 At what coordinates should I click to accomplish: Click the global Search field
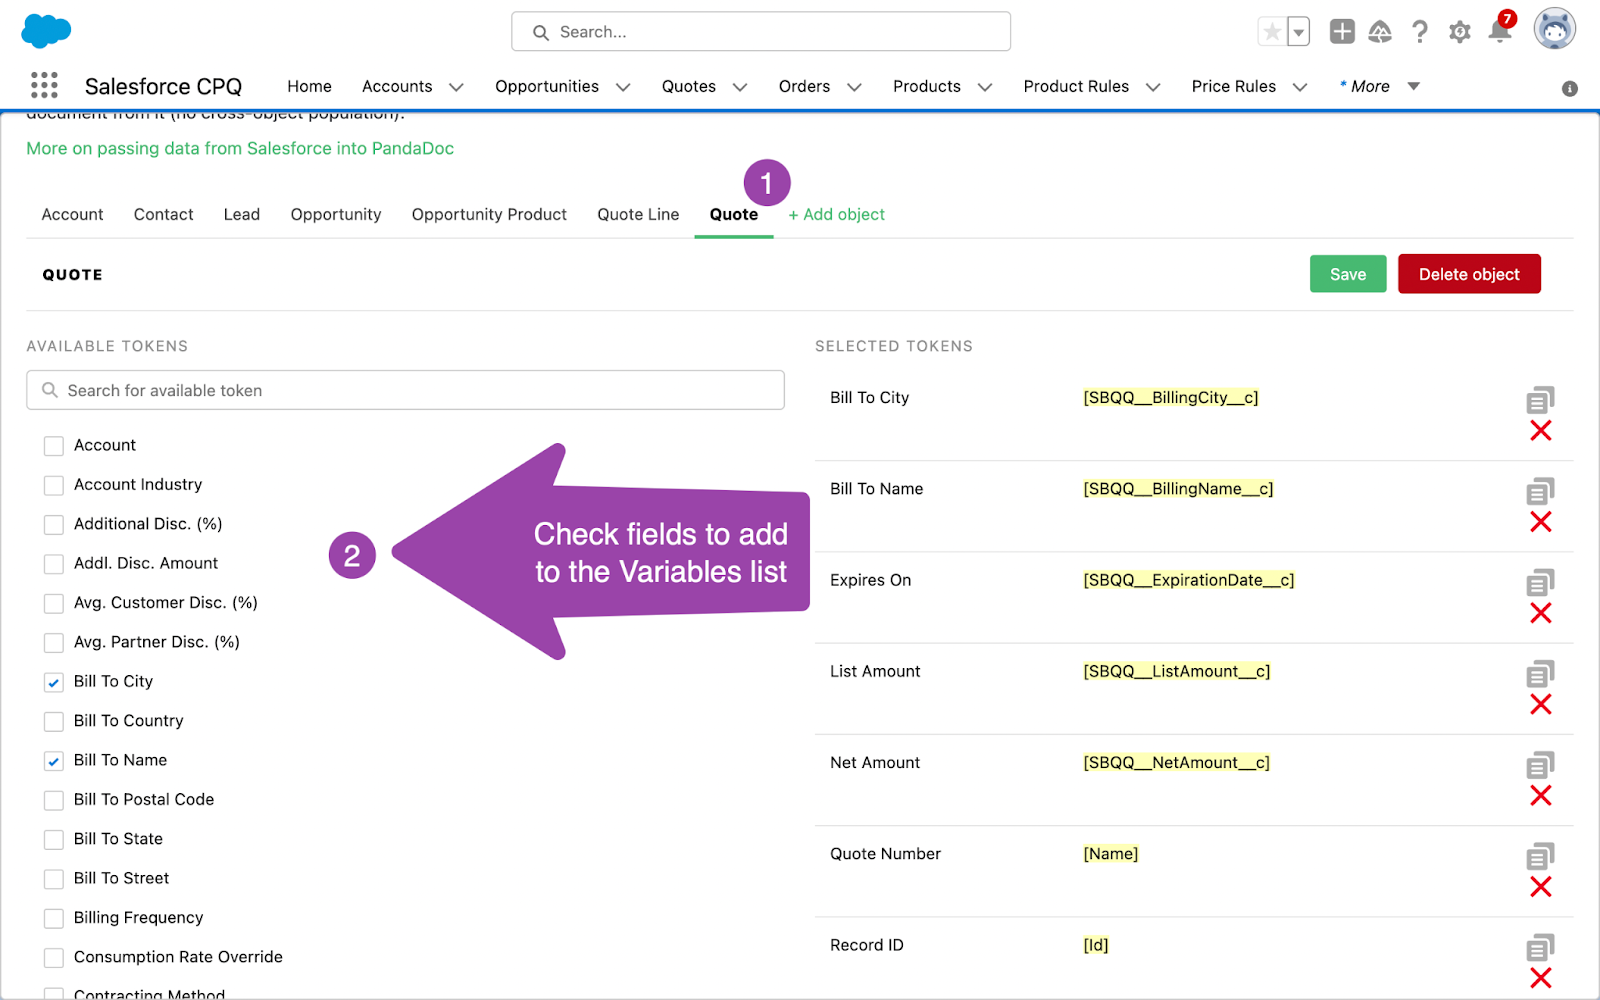coord(761,32)
